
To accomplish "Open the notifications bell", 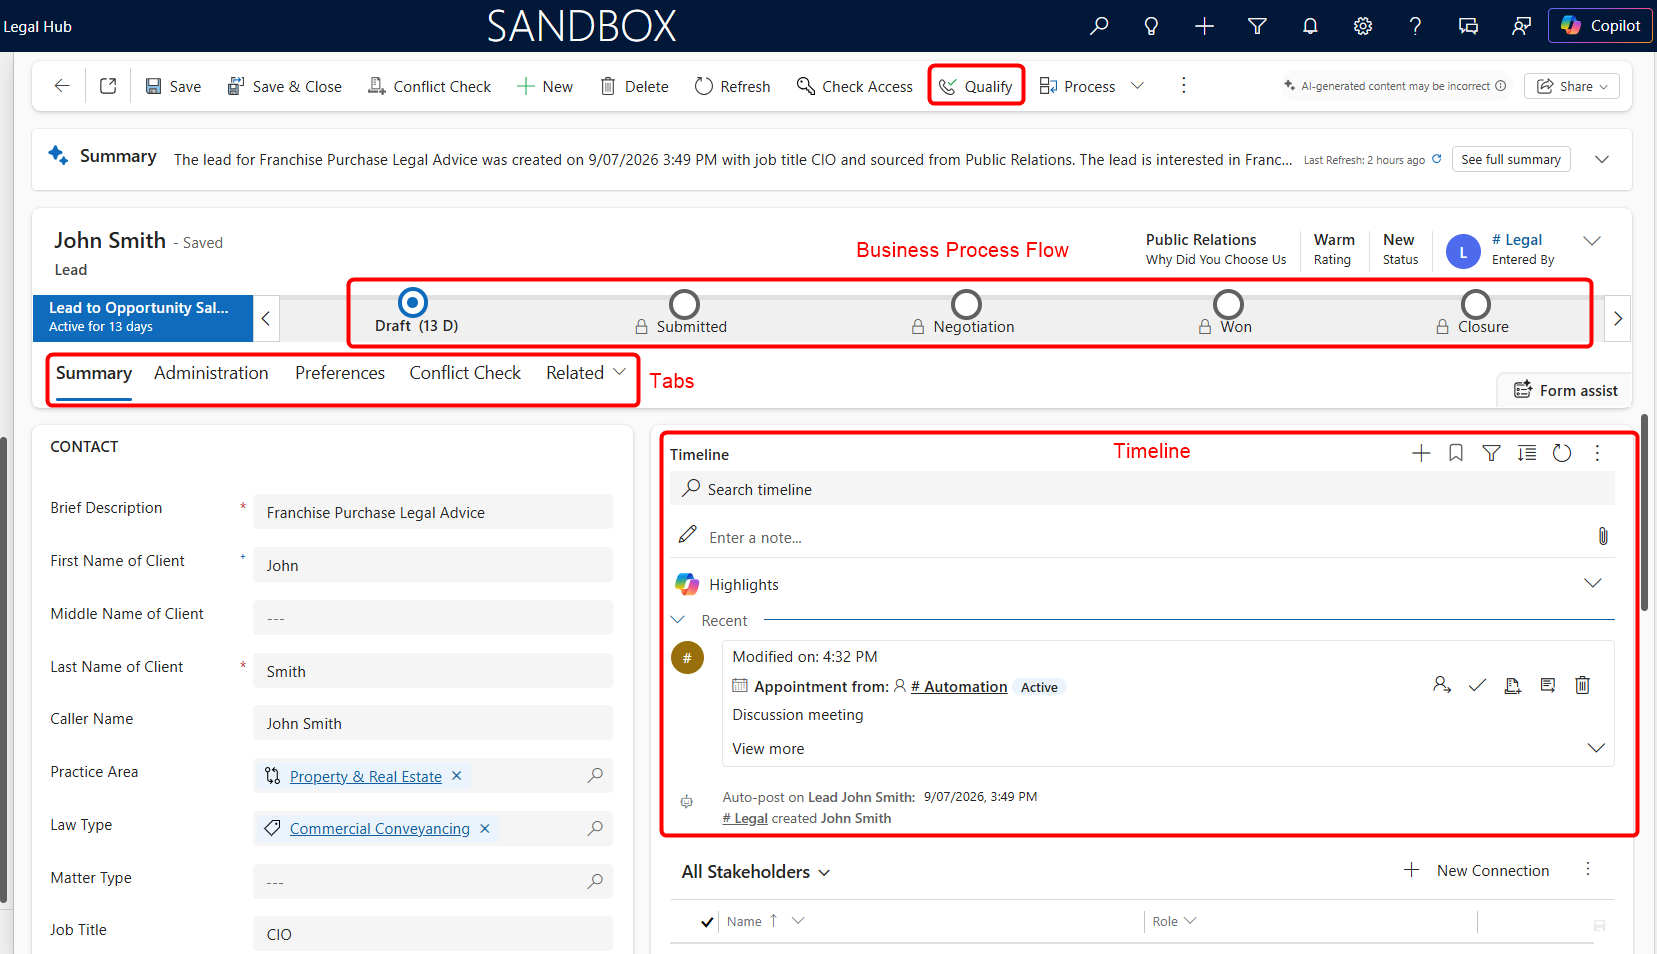I will tap(1310, 26).
